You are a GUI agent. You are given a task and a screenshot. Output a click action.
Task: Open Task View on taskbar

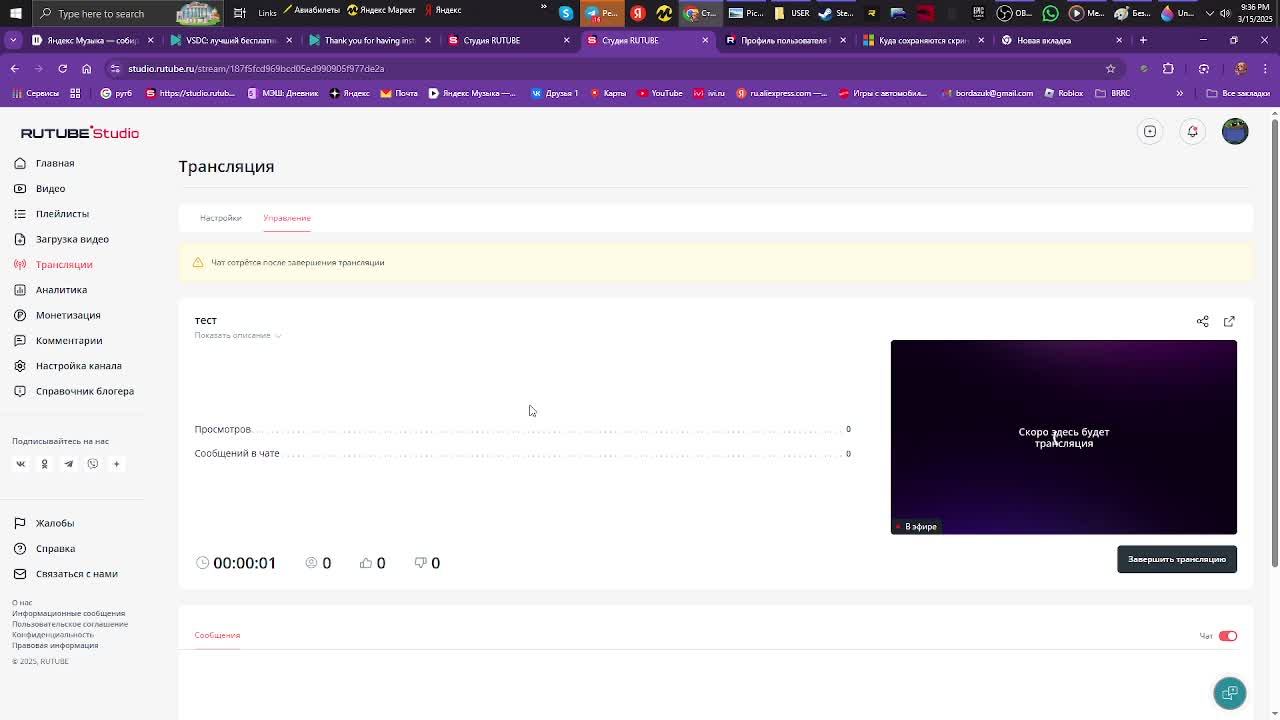240,13
